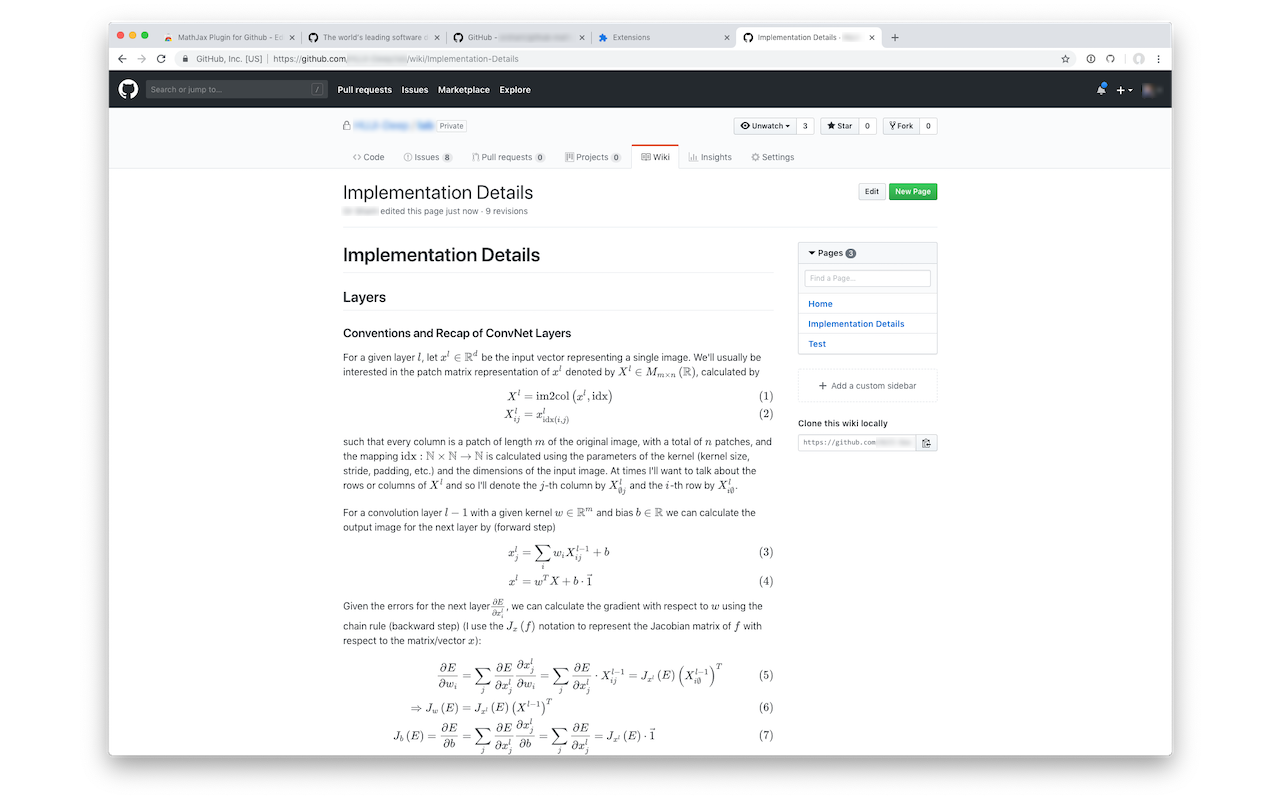View the 9 revisions history

[x=506, y=211]
